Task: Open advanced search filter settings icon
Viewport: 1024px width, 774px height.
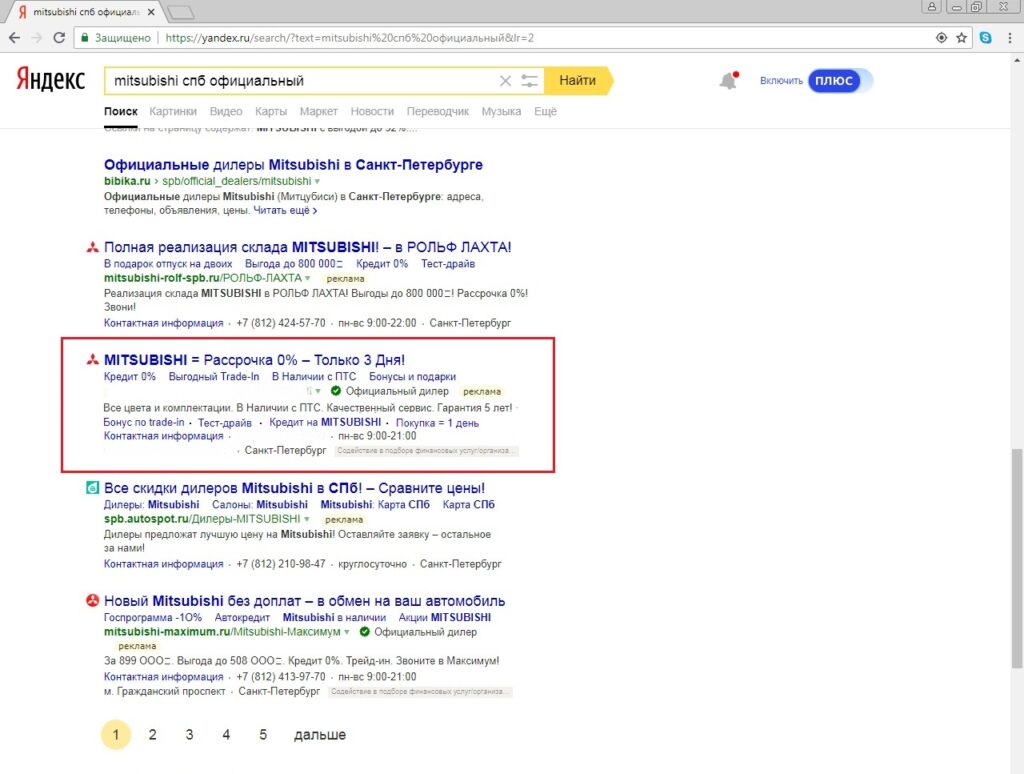Action: [x=529, y=81]
